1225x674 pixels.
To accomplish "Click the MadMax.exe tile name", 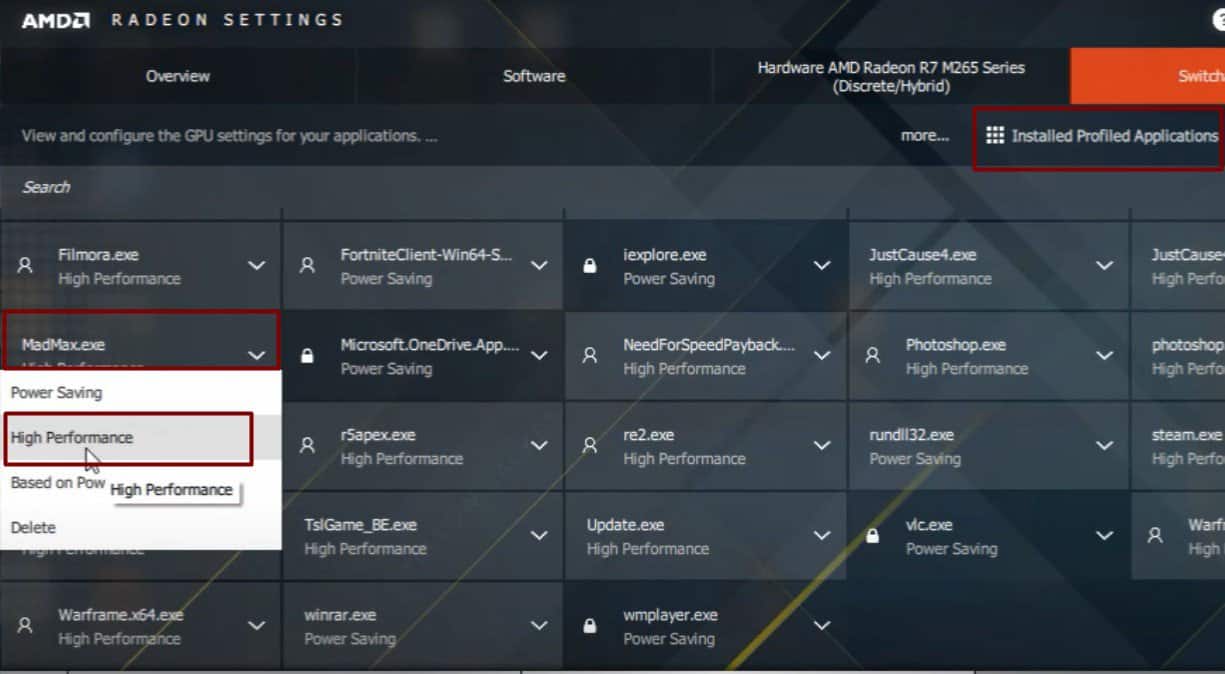I will 63,345.
